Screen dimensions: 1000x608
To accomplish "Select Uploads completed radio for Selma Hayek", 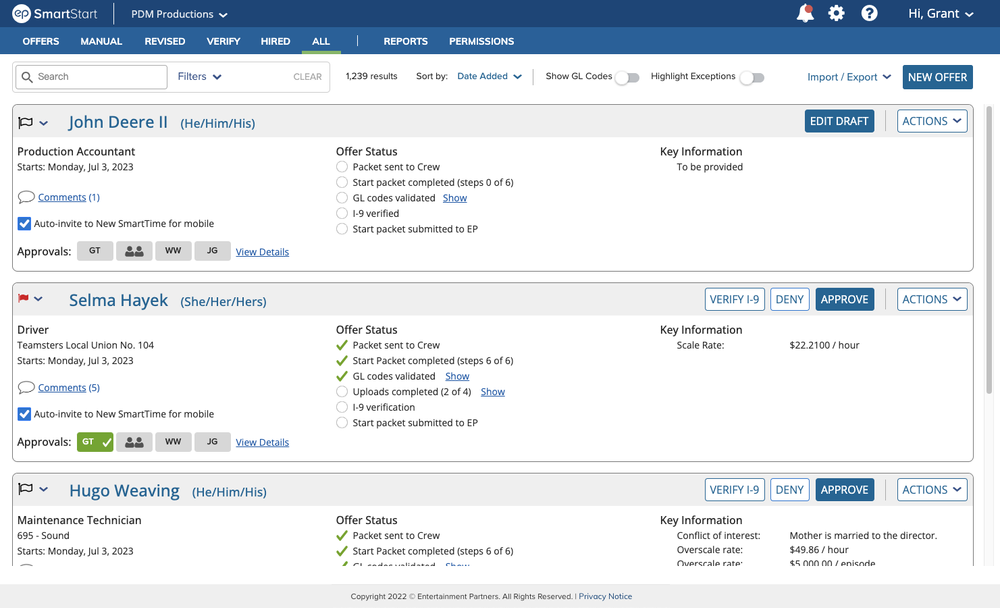I will click(342, 392).
